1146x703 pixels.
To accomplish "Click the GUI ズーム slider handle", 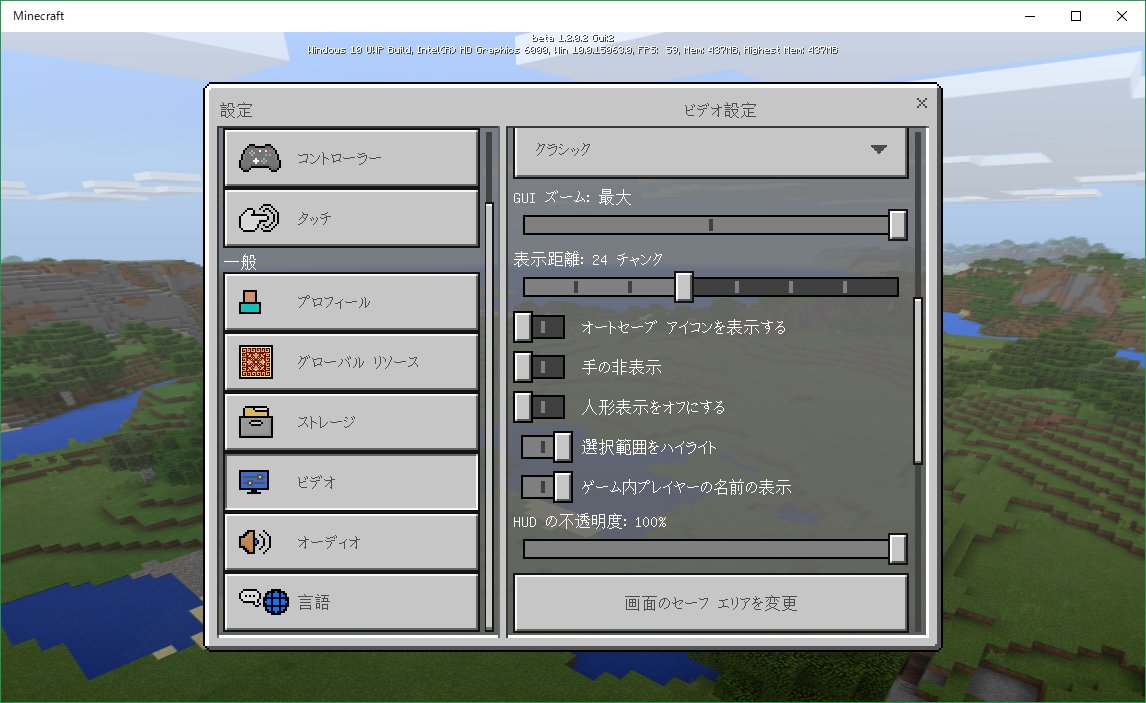I will pos(898,224).
